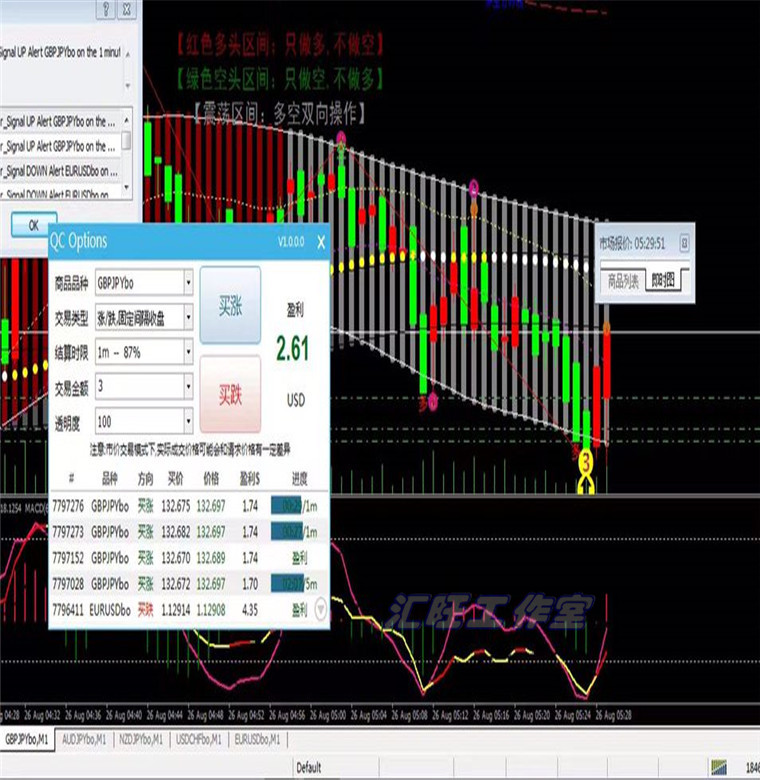Click OK in the alert dialog

(33, 225)
